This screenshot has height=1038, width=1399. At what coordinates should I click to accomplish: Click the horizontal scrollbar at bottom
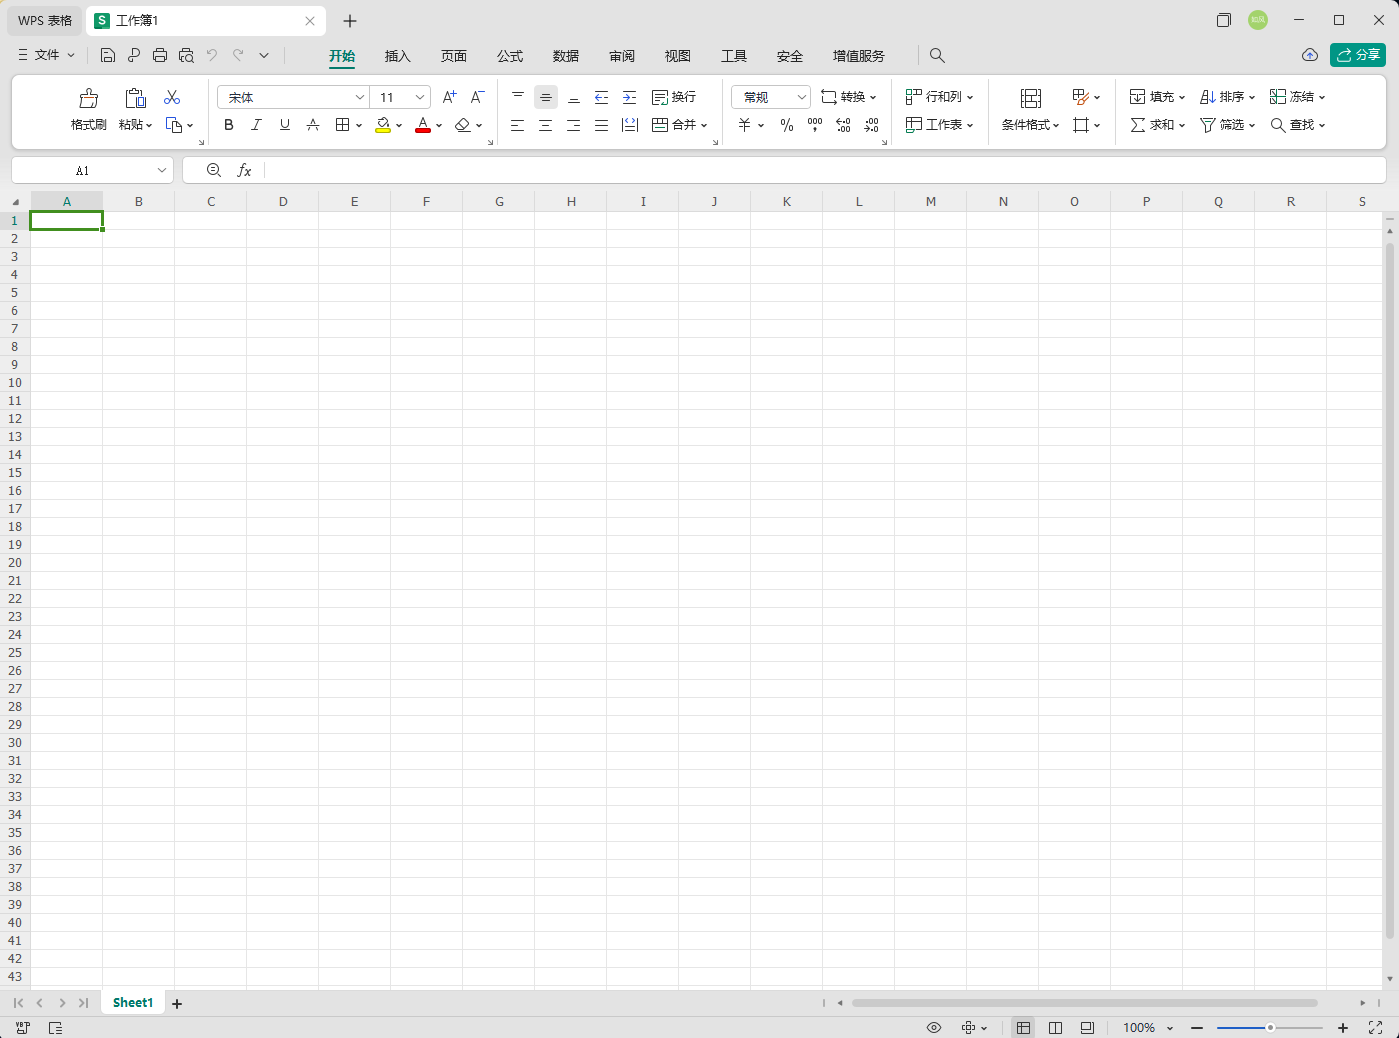click(1085, 1002)
